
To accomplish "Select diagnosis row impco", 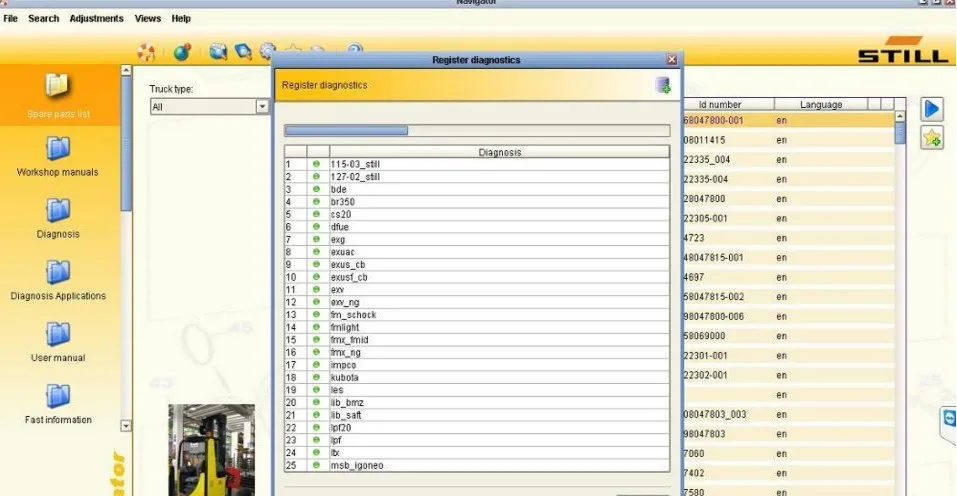I will tap(477, 365).
